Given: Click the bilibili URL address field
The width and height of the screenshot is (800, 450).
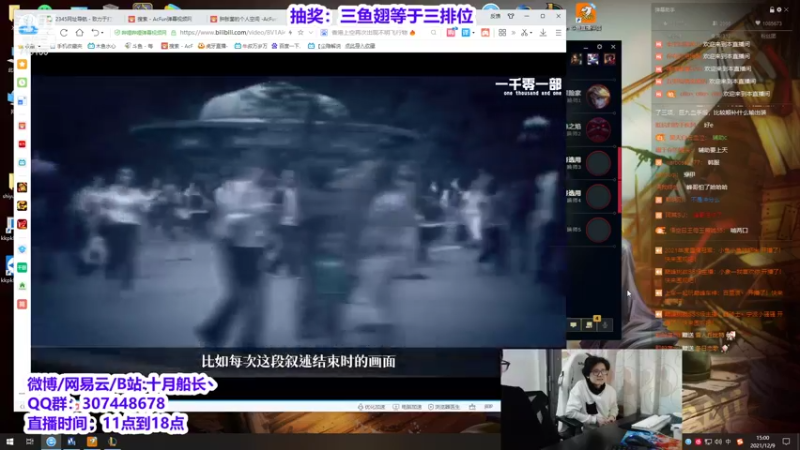Looking at the screenshot, I should (232, 32).
